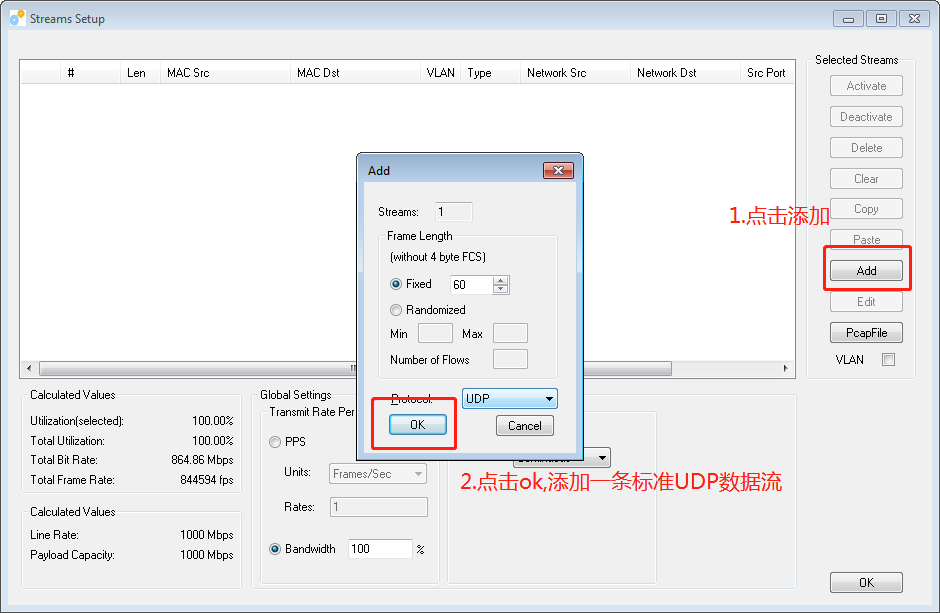Choose the PPS transmit rate option
940x613 pixels.
(x=275, y=442)
